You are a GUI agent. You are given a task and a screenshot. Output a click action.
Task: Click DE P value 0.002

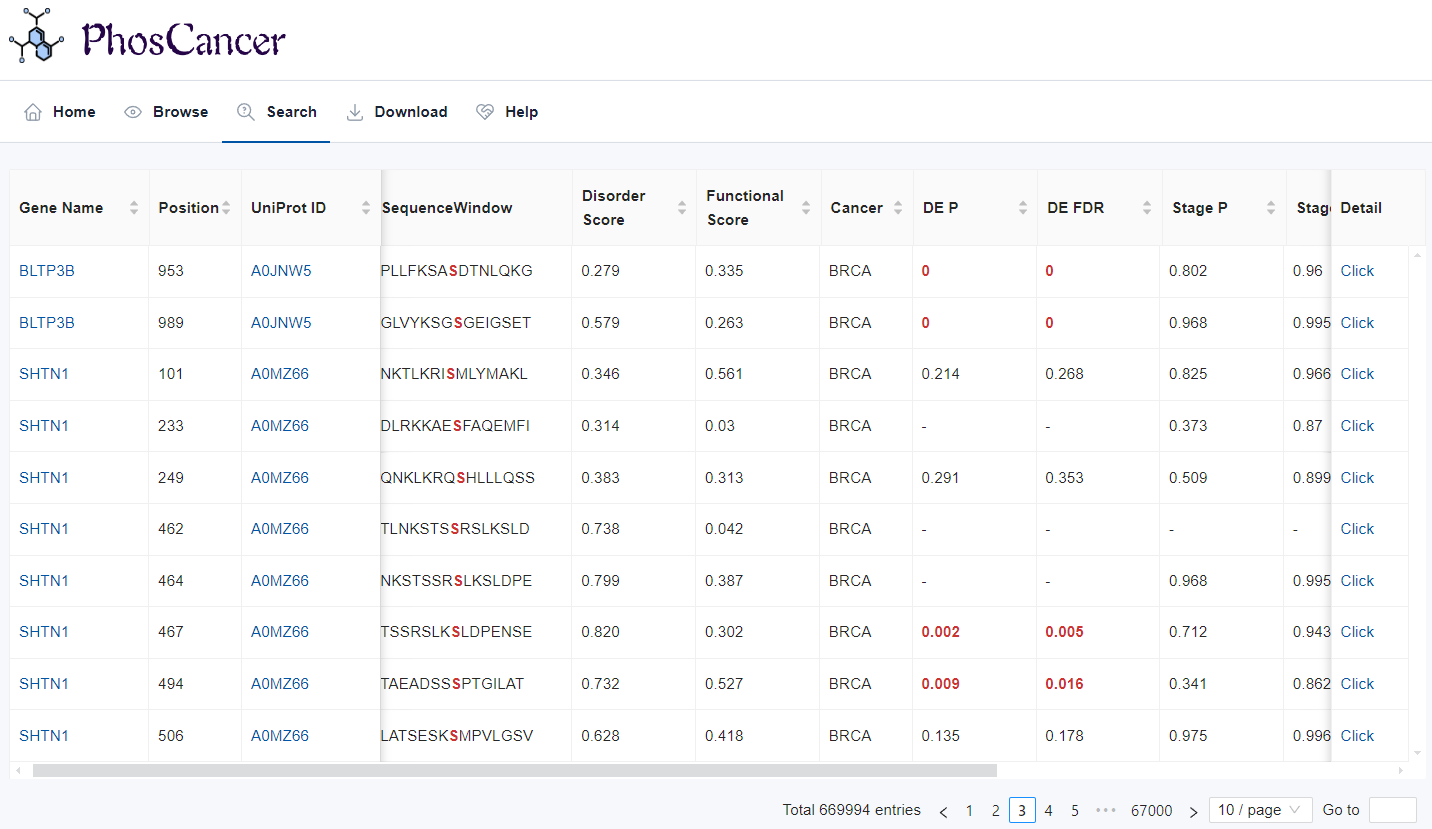(941, 632)
